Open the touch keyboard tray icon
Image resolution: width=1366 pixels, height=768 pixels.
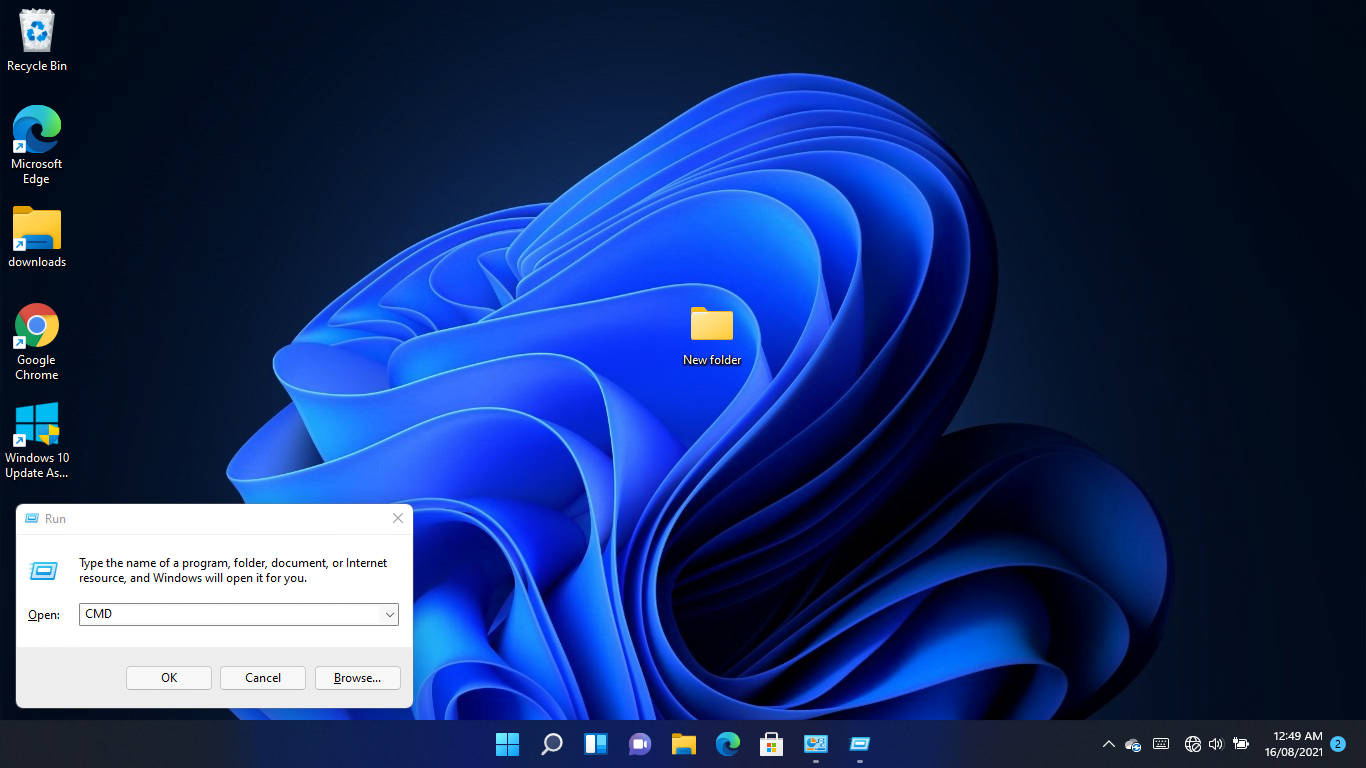1160,744
